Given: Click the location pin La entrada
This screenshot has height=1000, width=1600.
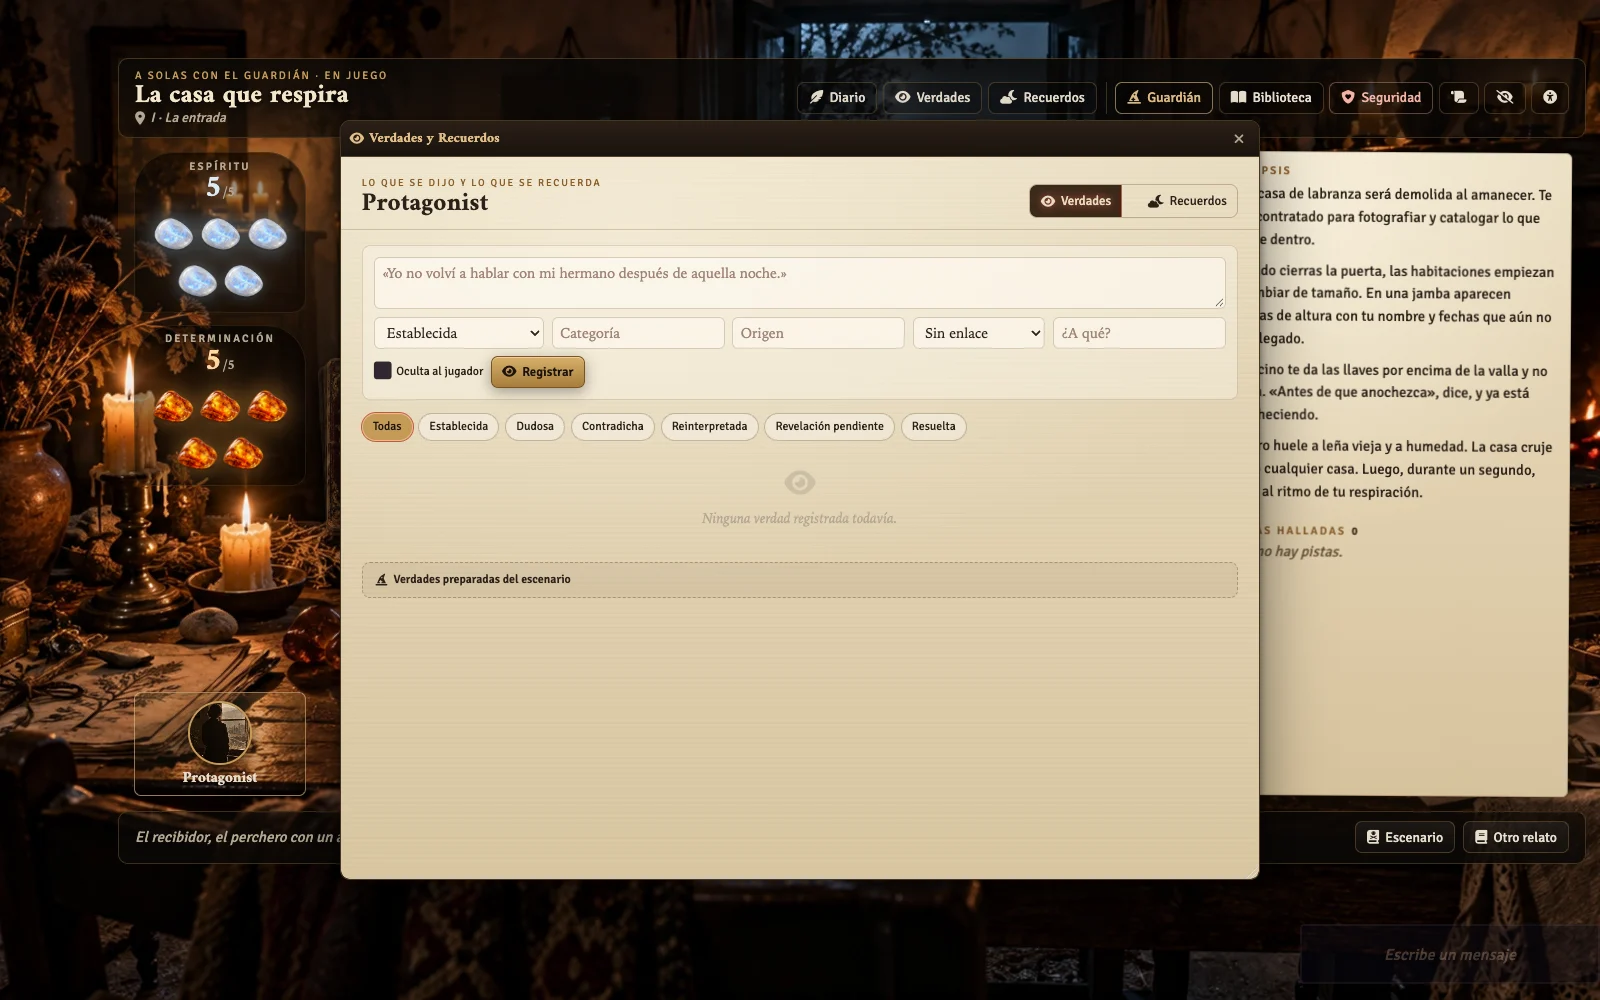Looking at the screenshot, I should click(181, 118).
